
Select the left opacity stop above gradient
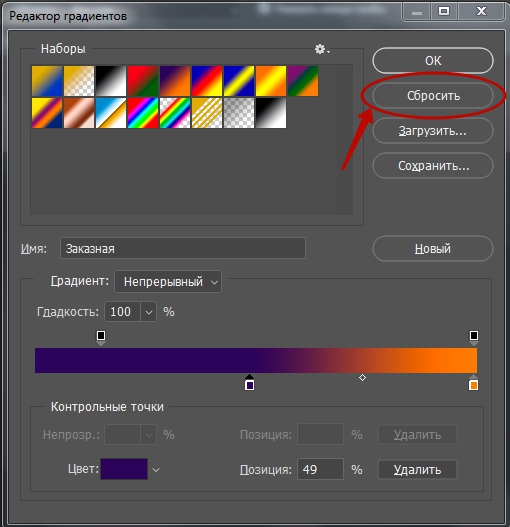pyautogui.click(x=101, y=337)
